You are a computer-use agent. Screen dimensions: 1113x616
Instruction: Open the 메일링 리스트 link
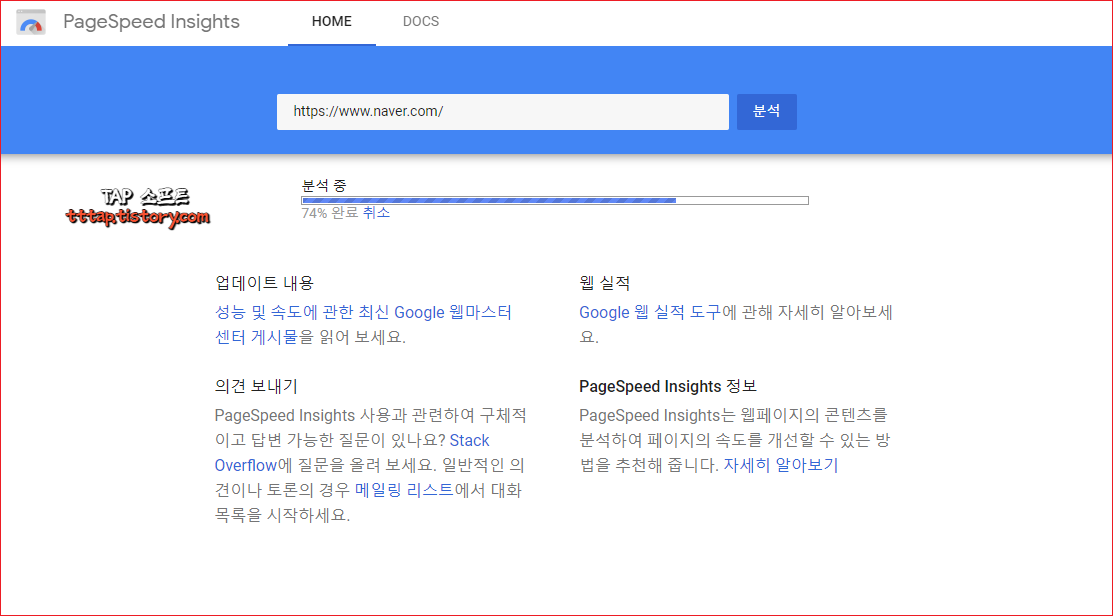coord(404,490)
